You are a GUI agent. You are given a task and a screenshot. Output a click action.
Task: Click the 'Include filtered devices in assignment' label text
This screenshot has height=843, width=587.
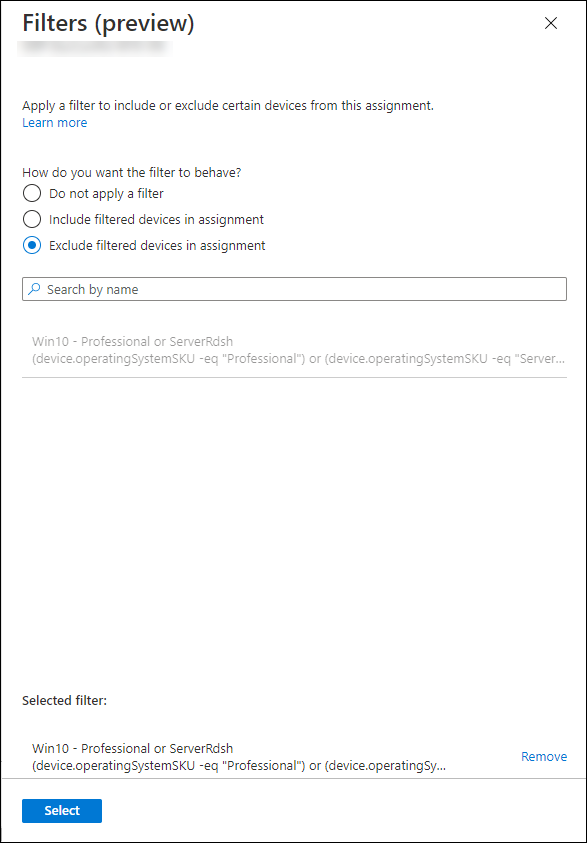(x=156, y=219)
